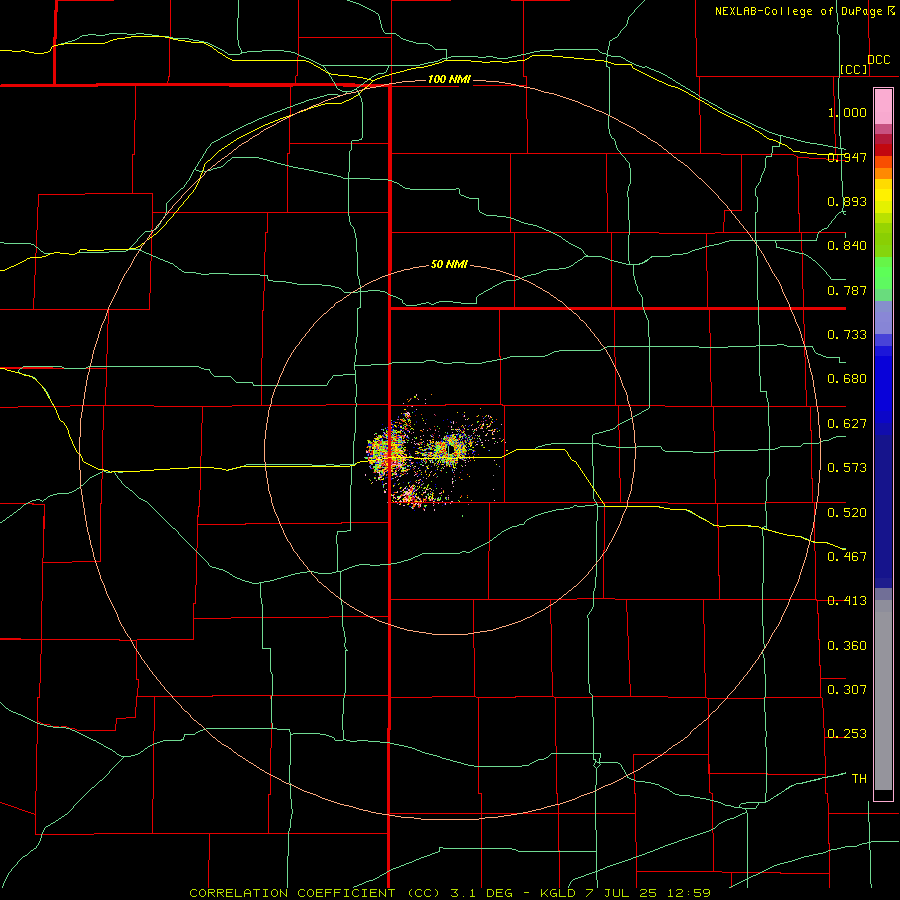This screenshot has height=900, width=900.
Task: Click the 0.787 color scale value
Action: point(847,290)
